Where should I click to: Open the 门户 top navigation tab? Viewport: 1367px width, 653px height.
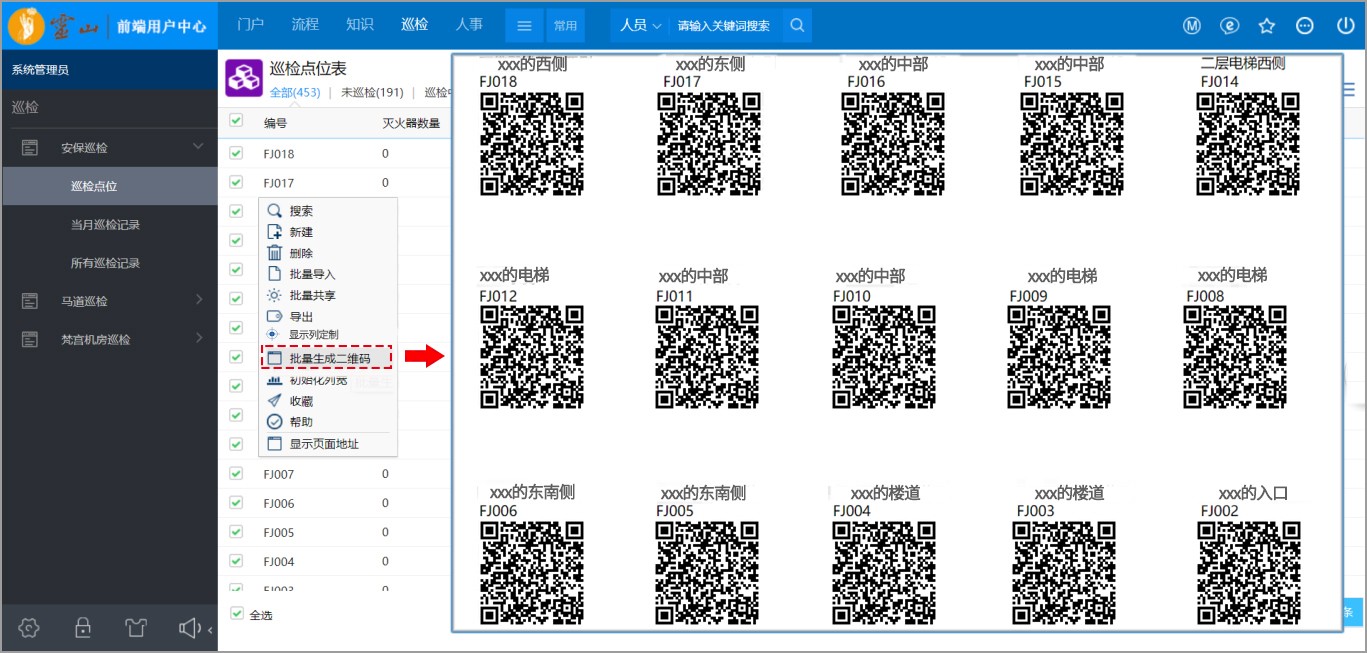(250, 25)
